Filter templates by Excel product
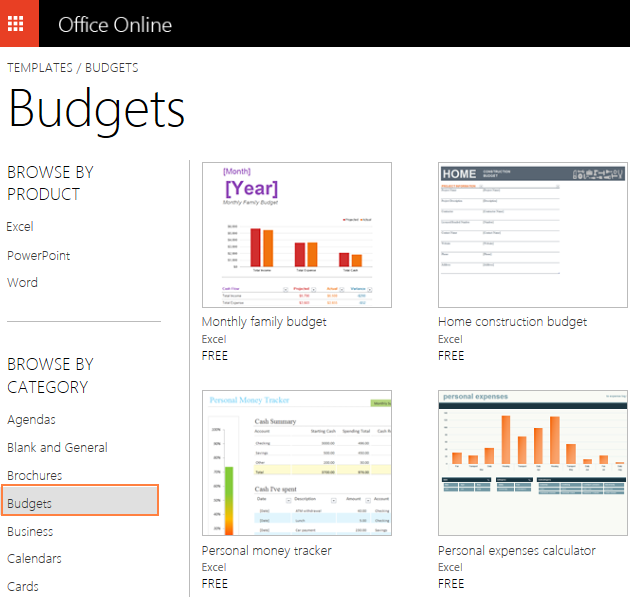Screen dimensions: 630x597 (x=20, y=227)
